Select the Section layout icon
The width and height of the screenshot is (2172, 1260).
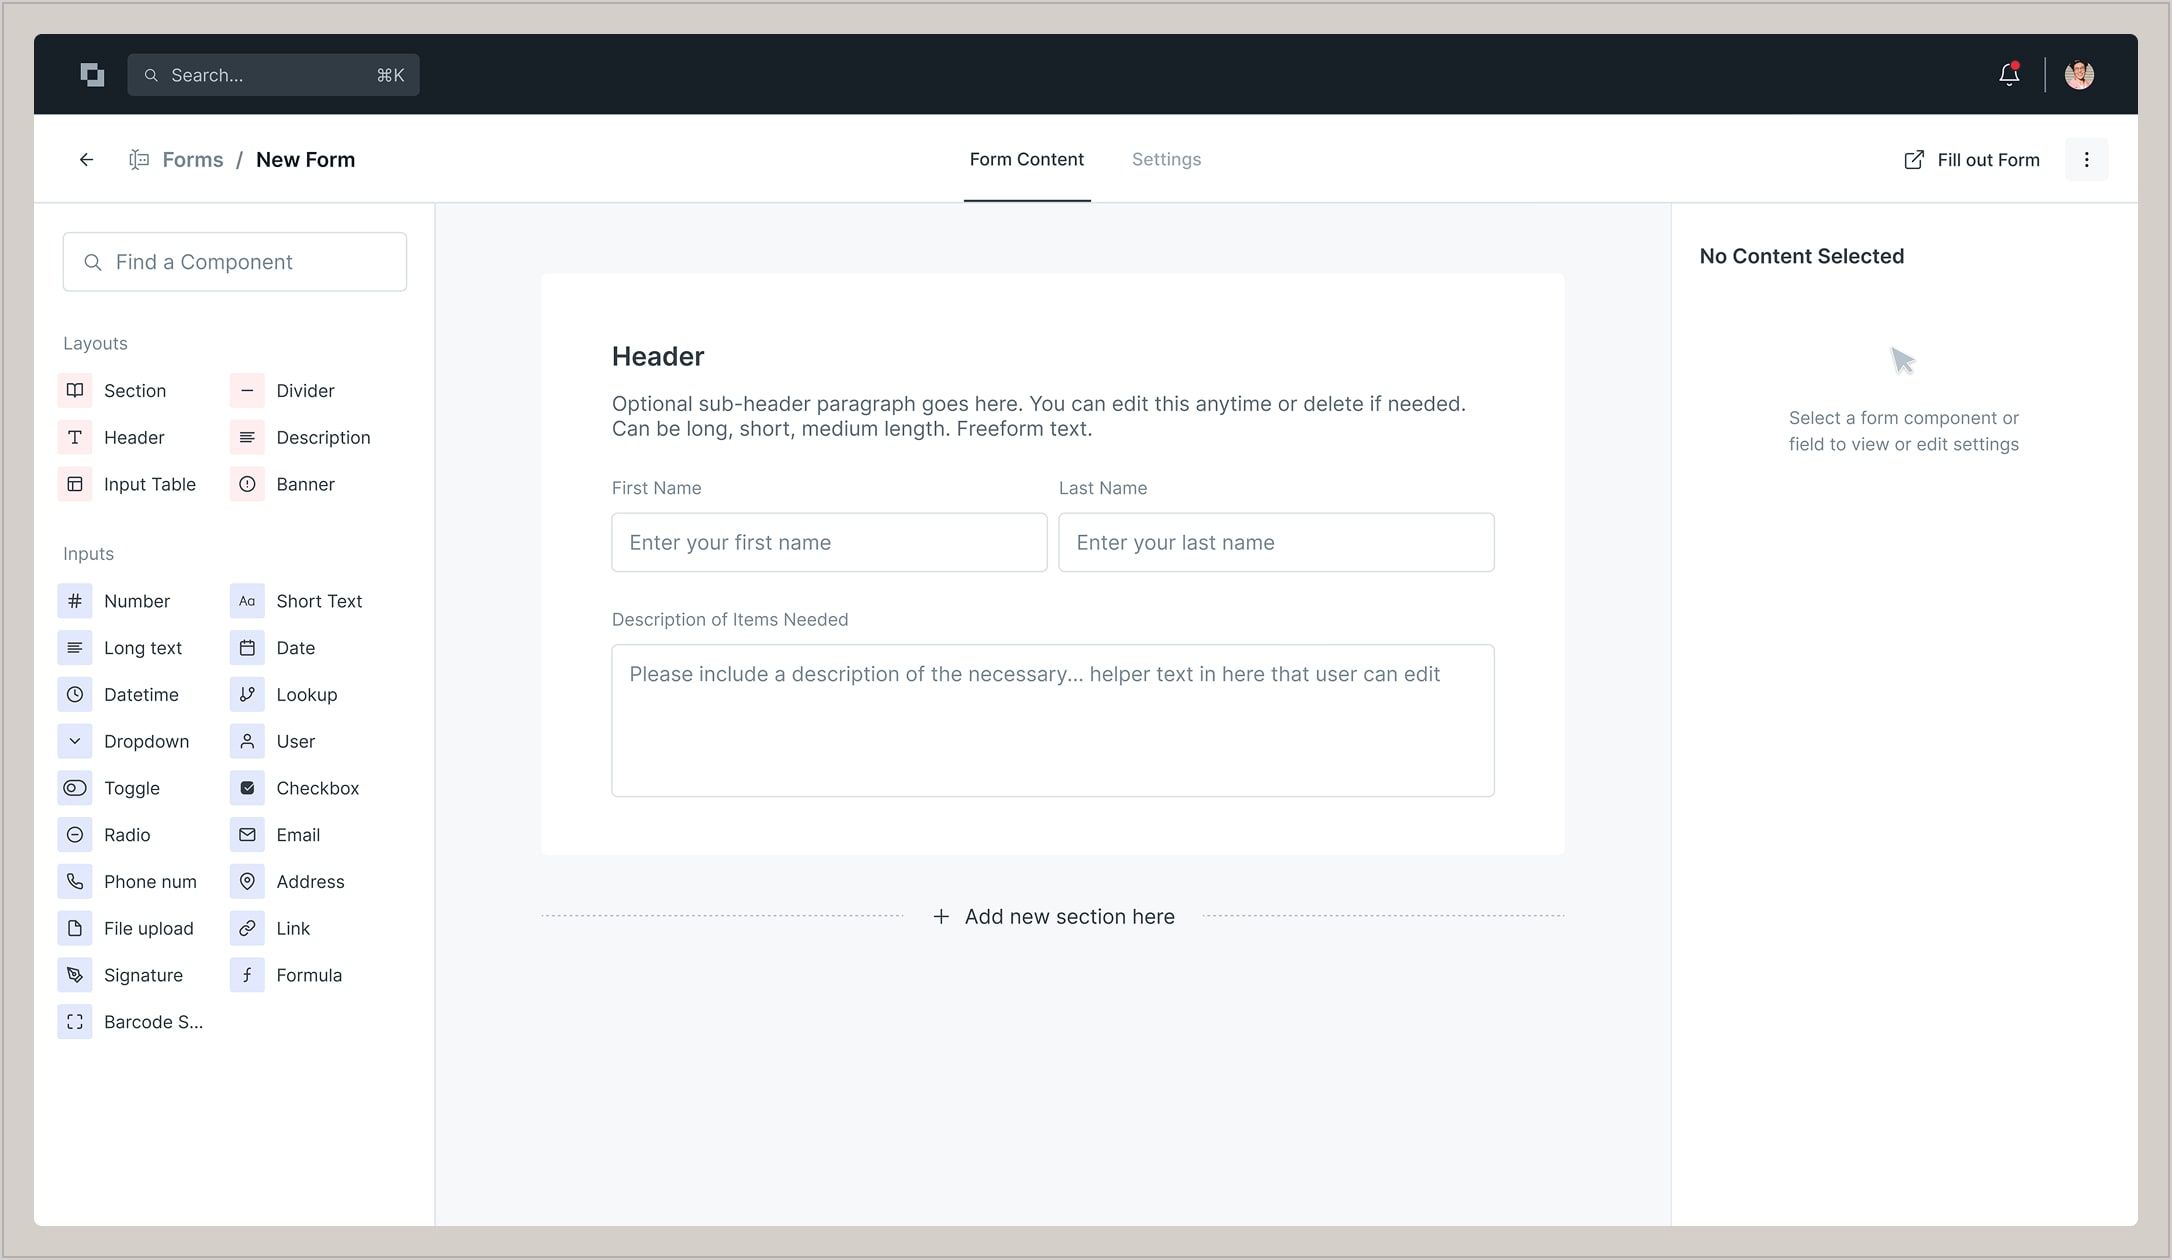point(75,391)
